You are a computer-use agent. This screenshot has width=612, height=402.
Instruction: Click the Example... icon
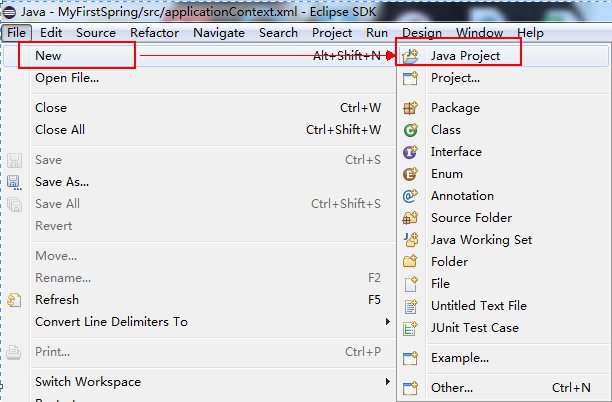410,358
